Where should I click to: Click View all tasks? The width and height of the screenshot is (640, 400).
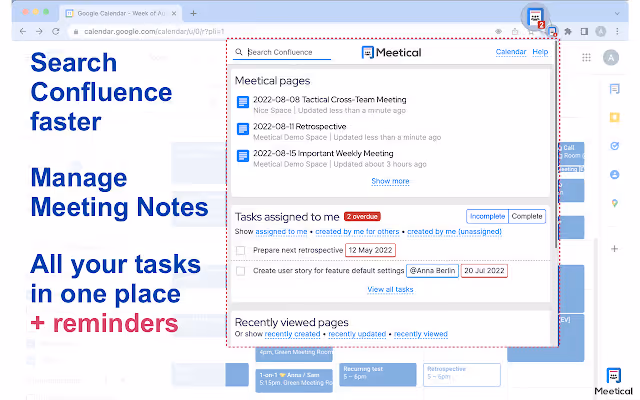tap(390, 289)
